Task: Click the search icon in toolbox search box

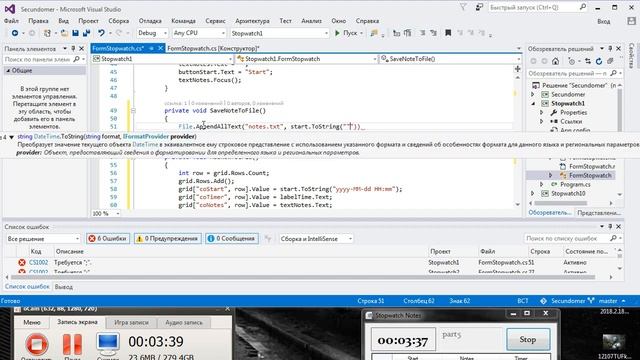Action: click(76, 59)
